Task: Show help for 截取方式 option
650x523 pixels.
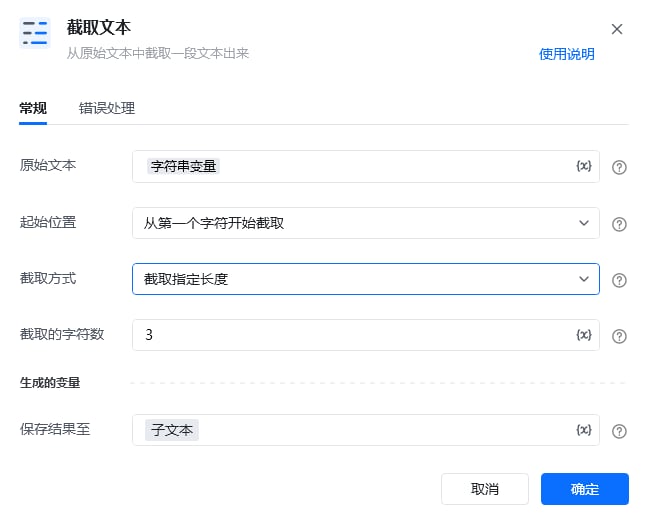Action: [619, 280]
